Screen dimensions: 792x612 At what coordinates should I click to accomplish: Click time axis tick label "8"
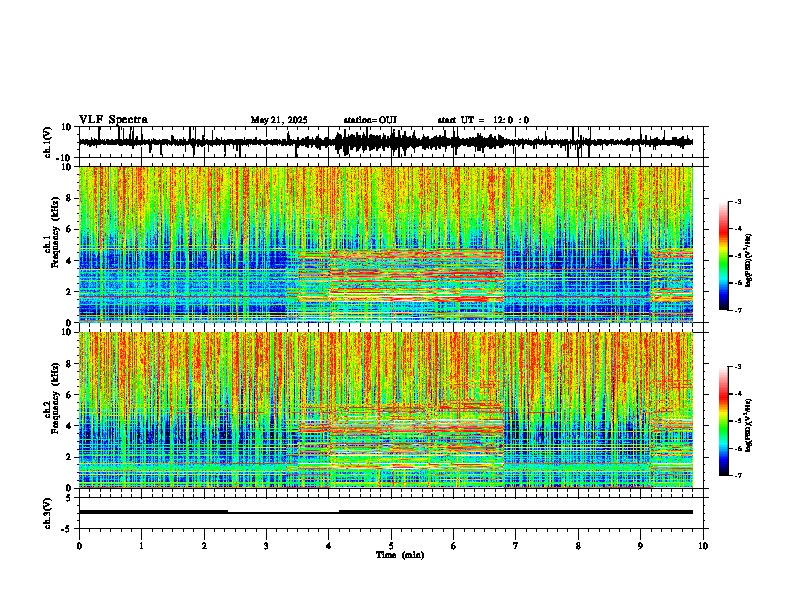578,546
